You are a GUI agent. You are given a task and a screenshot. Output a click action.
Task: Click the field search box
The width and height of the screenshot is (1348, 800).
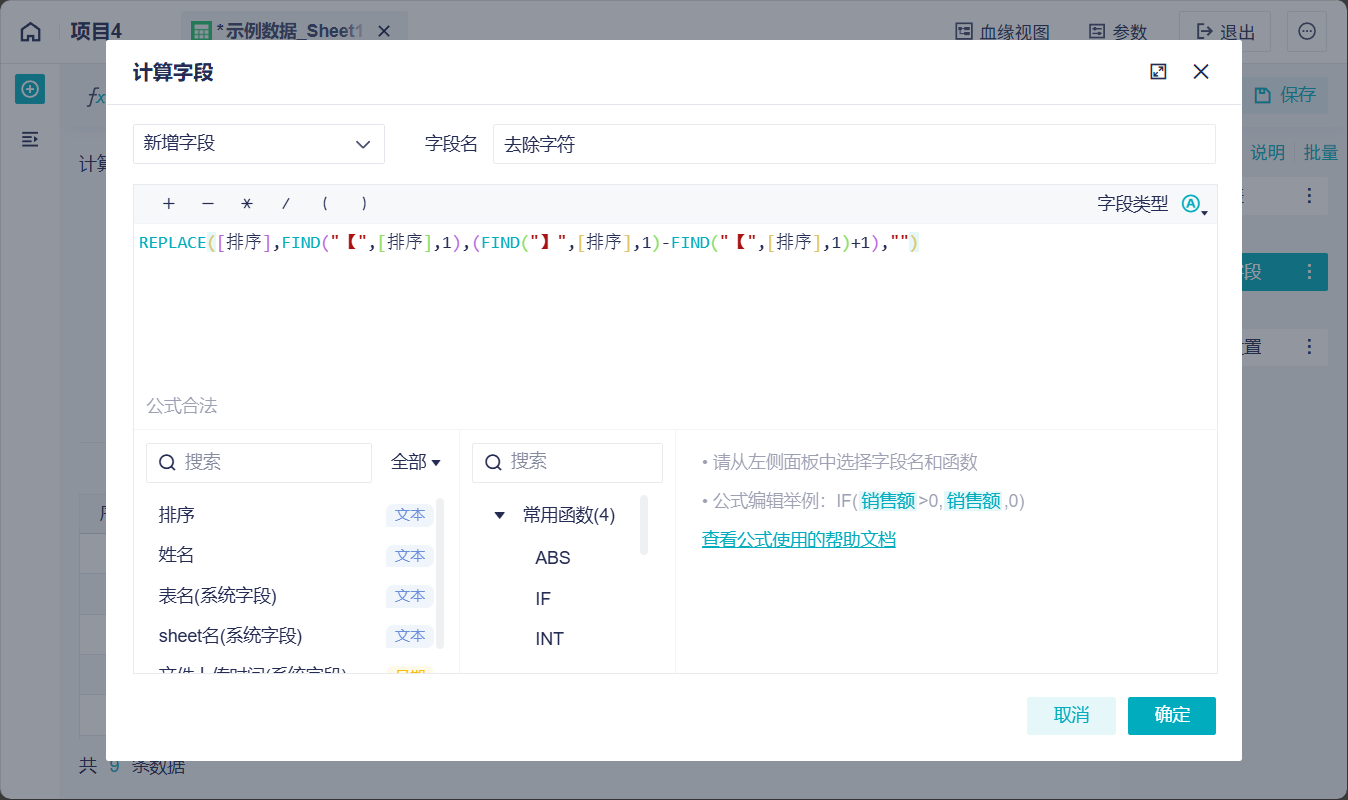pos(259,463)
